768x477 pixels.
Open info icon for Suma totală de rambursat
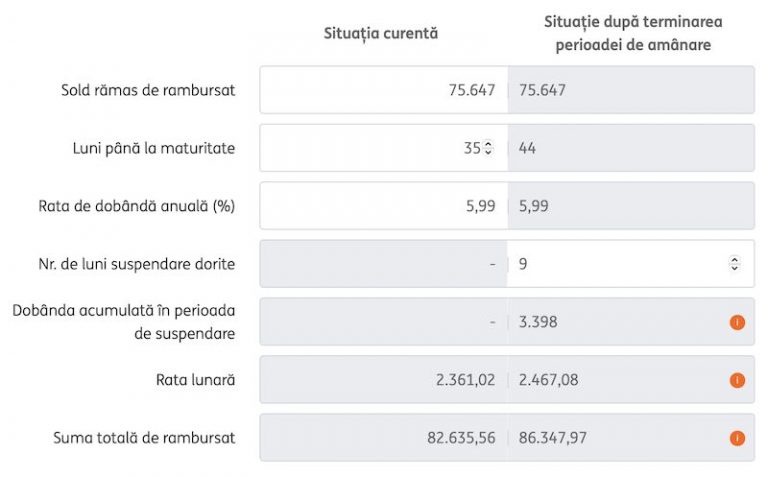pos(737,438)
